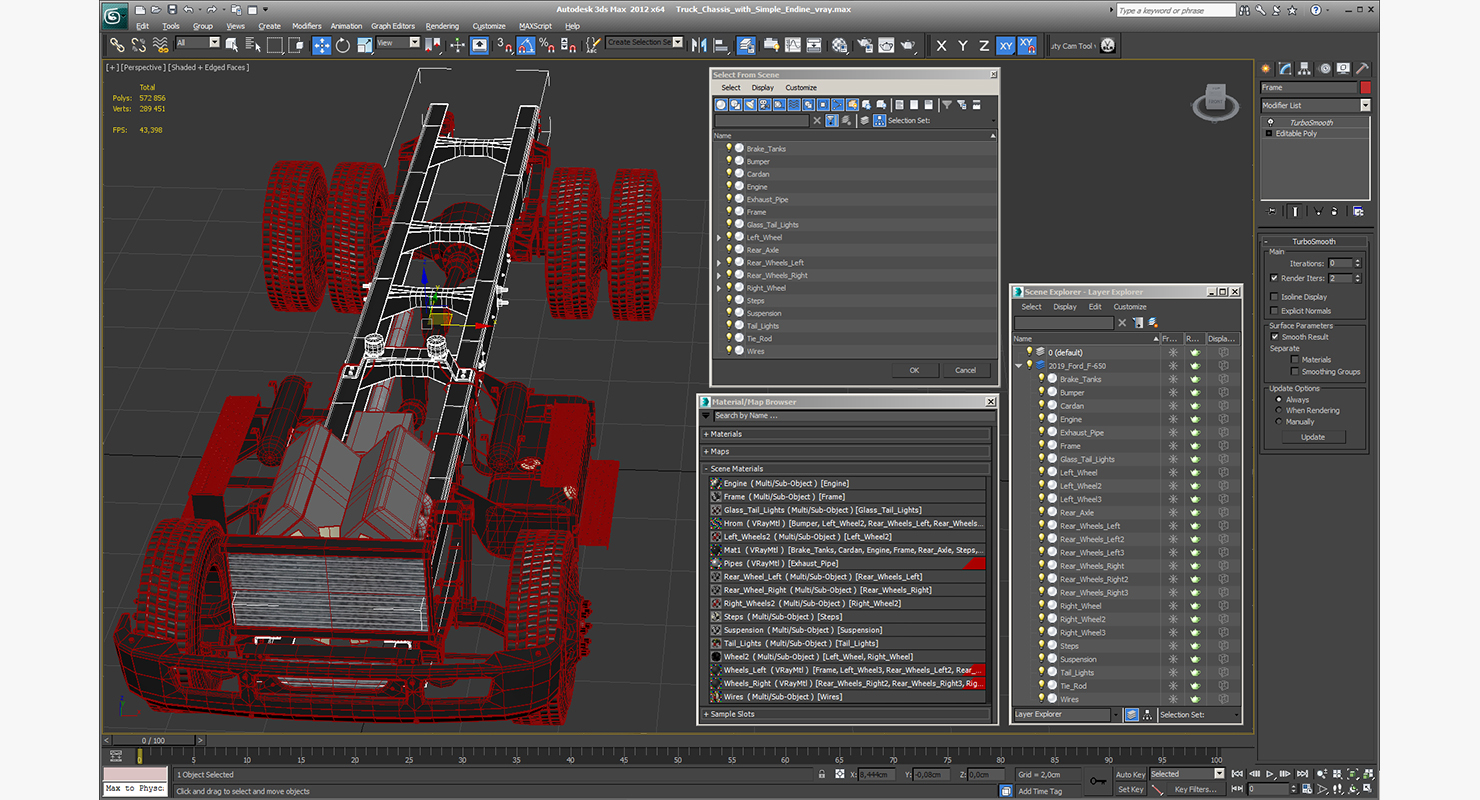Activate the Select and Rotate tool
Screen dimensions: 1480x800
click(x=343, y=45)
